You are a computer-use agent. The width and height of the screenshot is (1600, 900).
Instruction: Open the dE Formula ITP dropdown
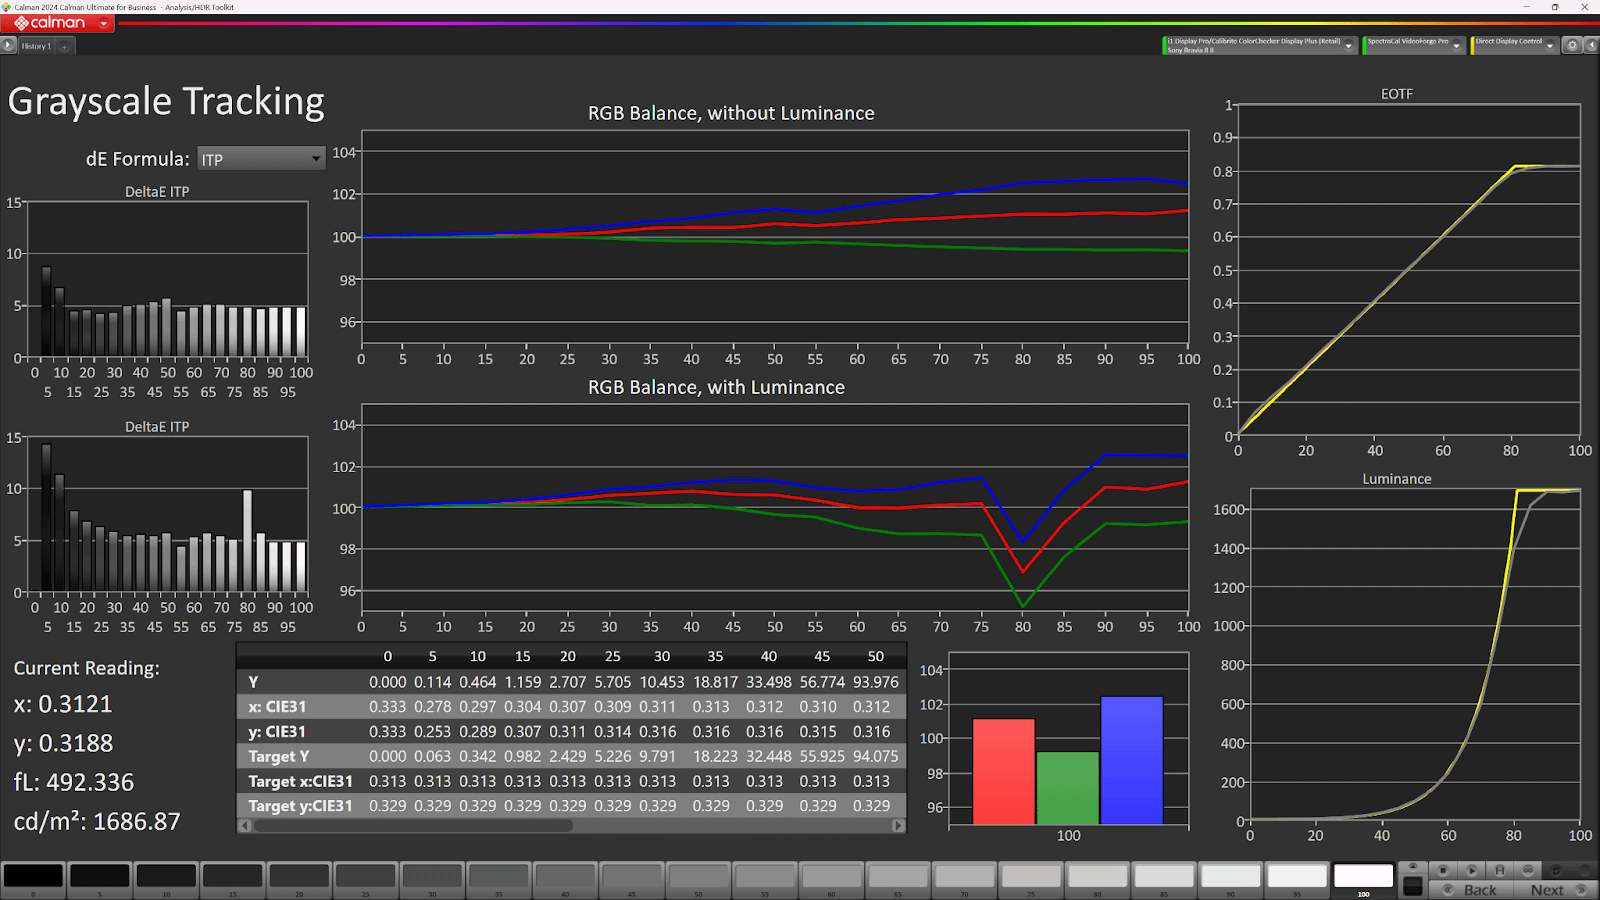[x=261, y=159]
